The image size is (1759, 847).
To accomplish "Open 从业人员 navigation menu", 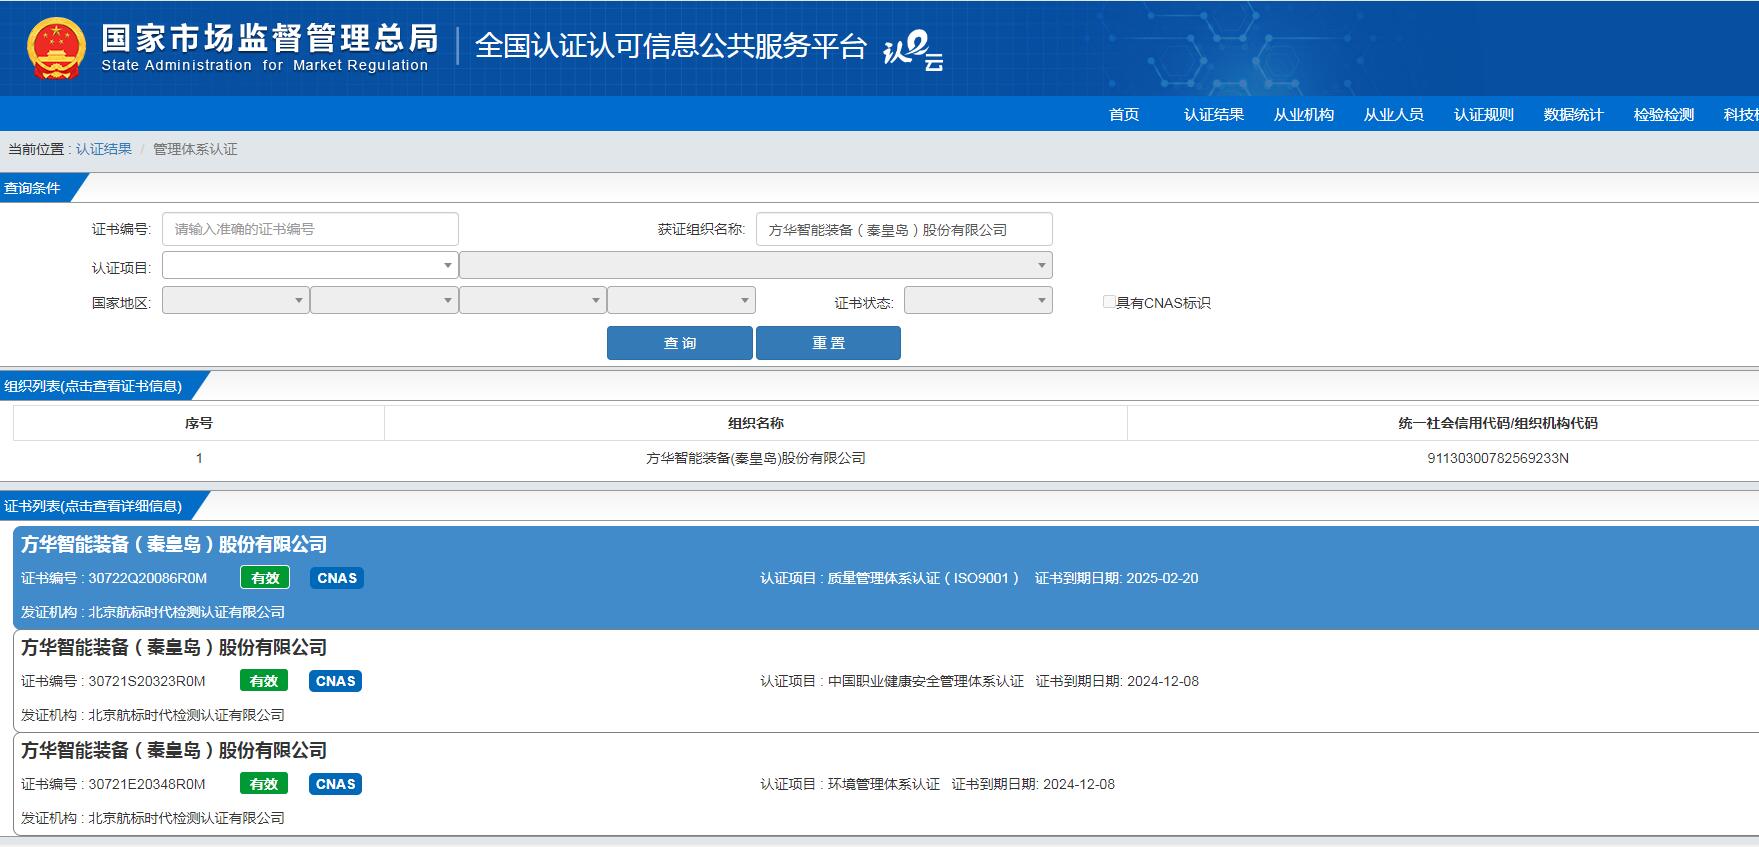I will click(1394, 114).
